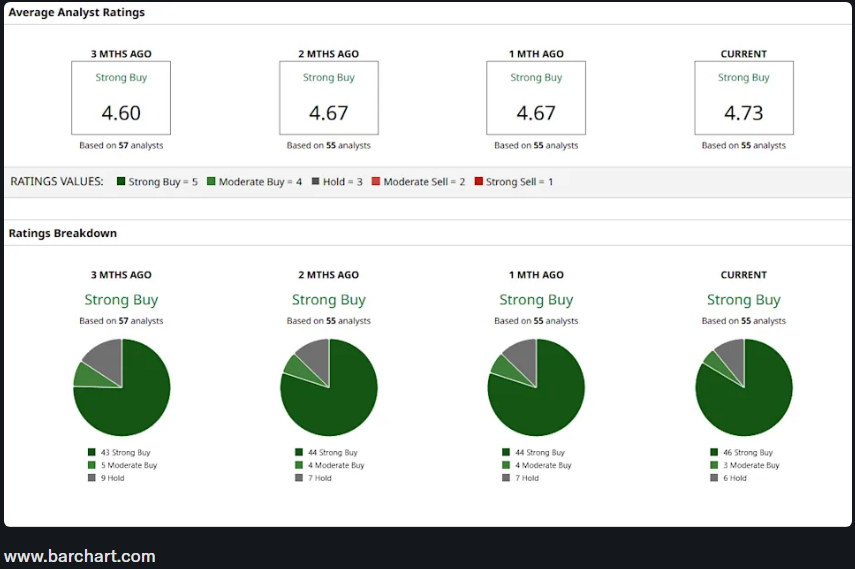Click the 1 MTH AGO pie chart
This screenshot has width=855, height=569.
pos(536,387)
